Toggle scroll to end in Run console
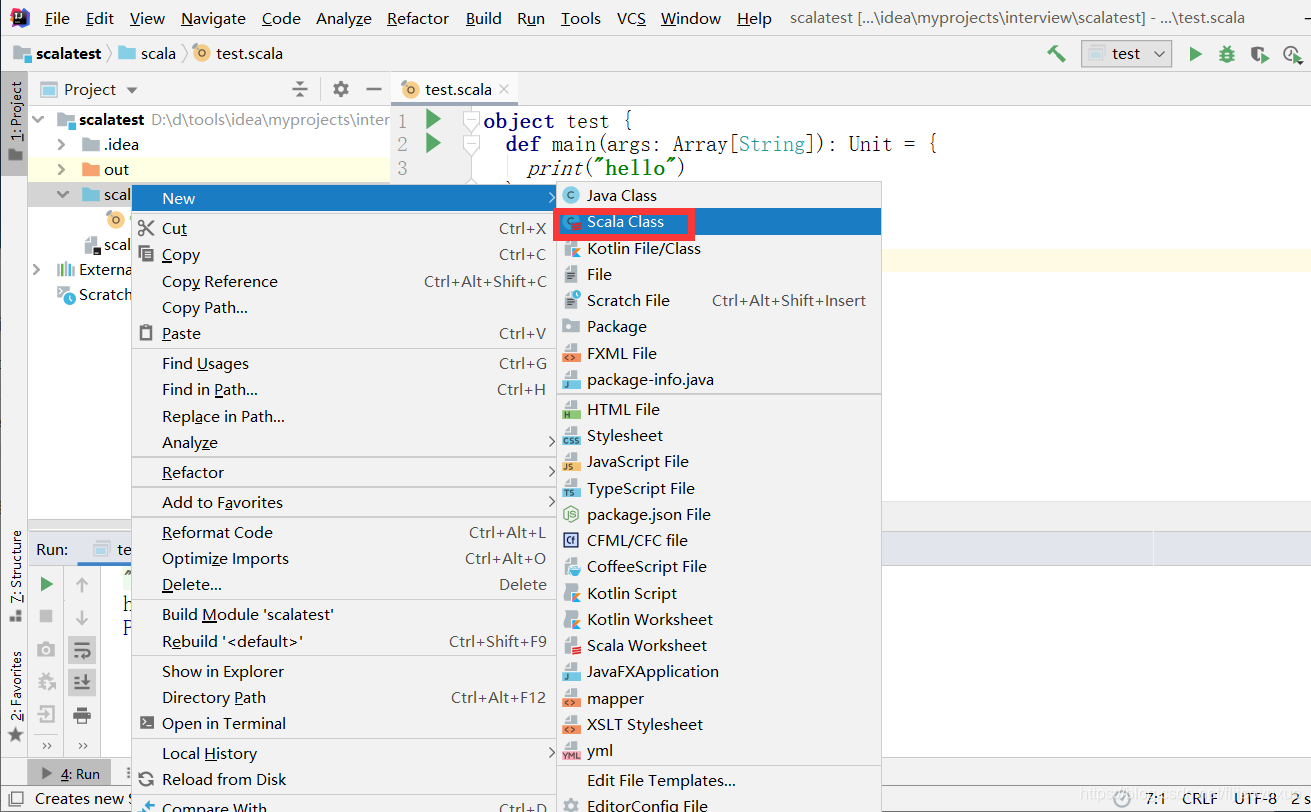The width and height of the screenshot is (1311, 812). (x=82, y=682)
